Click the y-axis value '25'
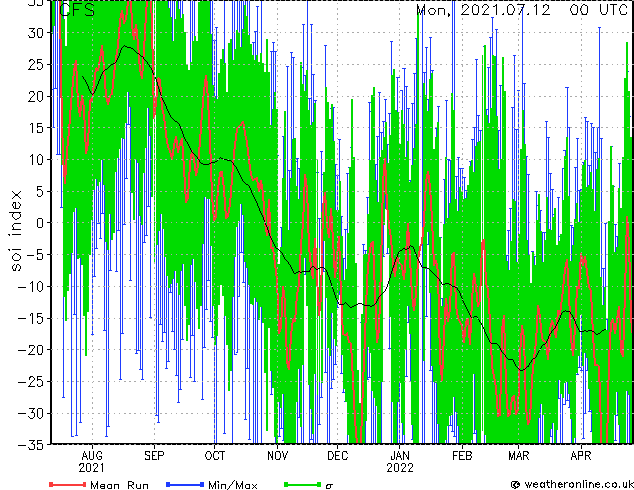The image size is (634, 490). point(36,64)
